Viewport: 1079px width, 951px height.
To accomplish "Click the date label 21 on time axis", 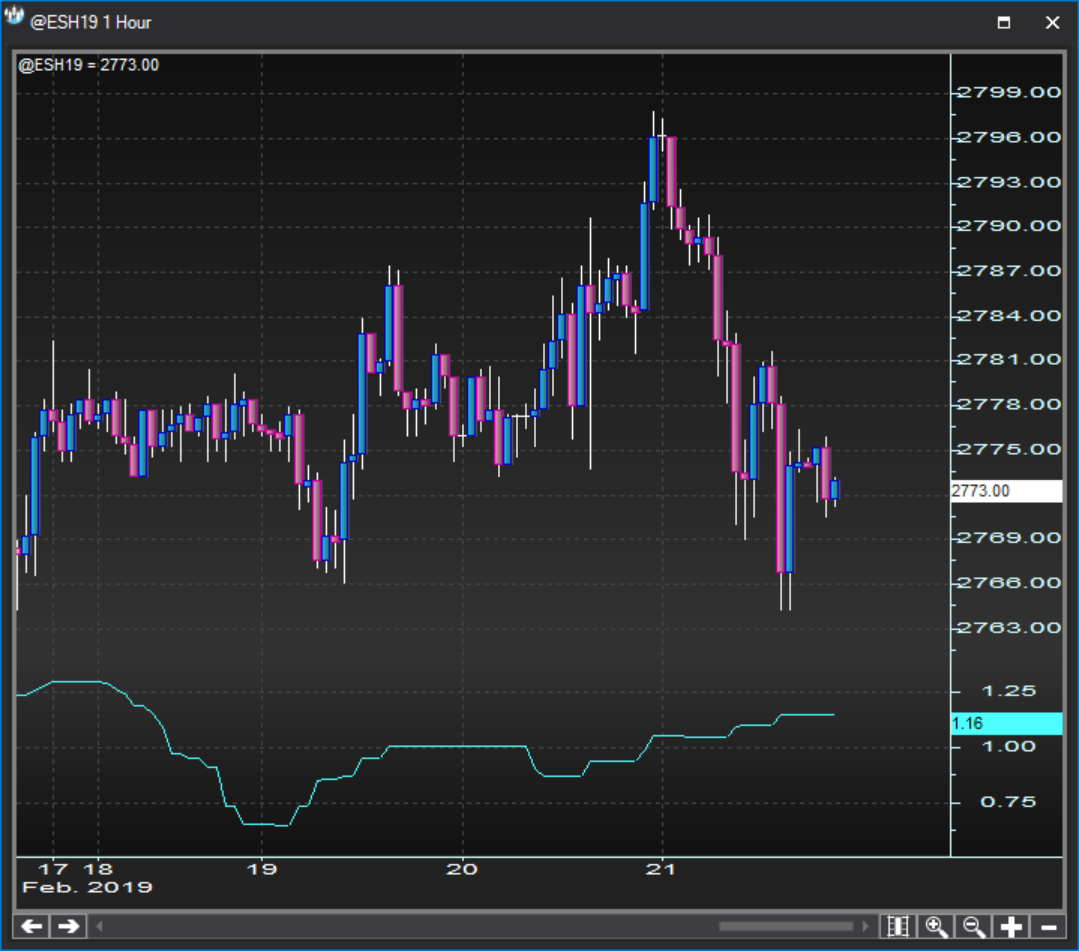I will point(661,869).
